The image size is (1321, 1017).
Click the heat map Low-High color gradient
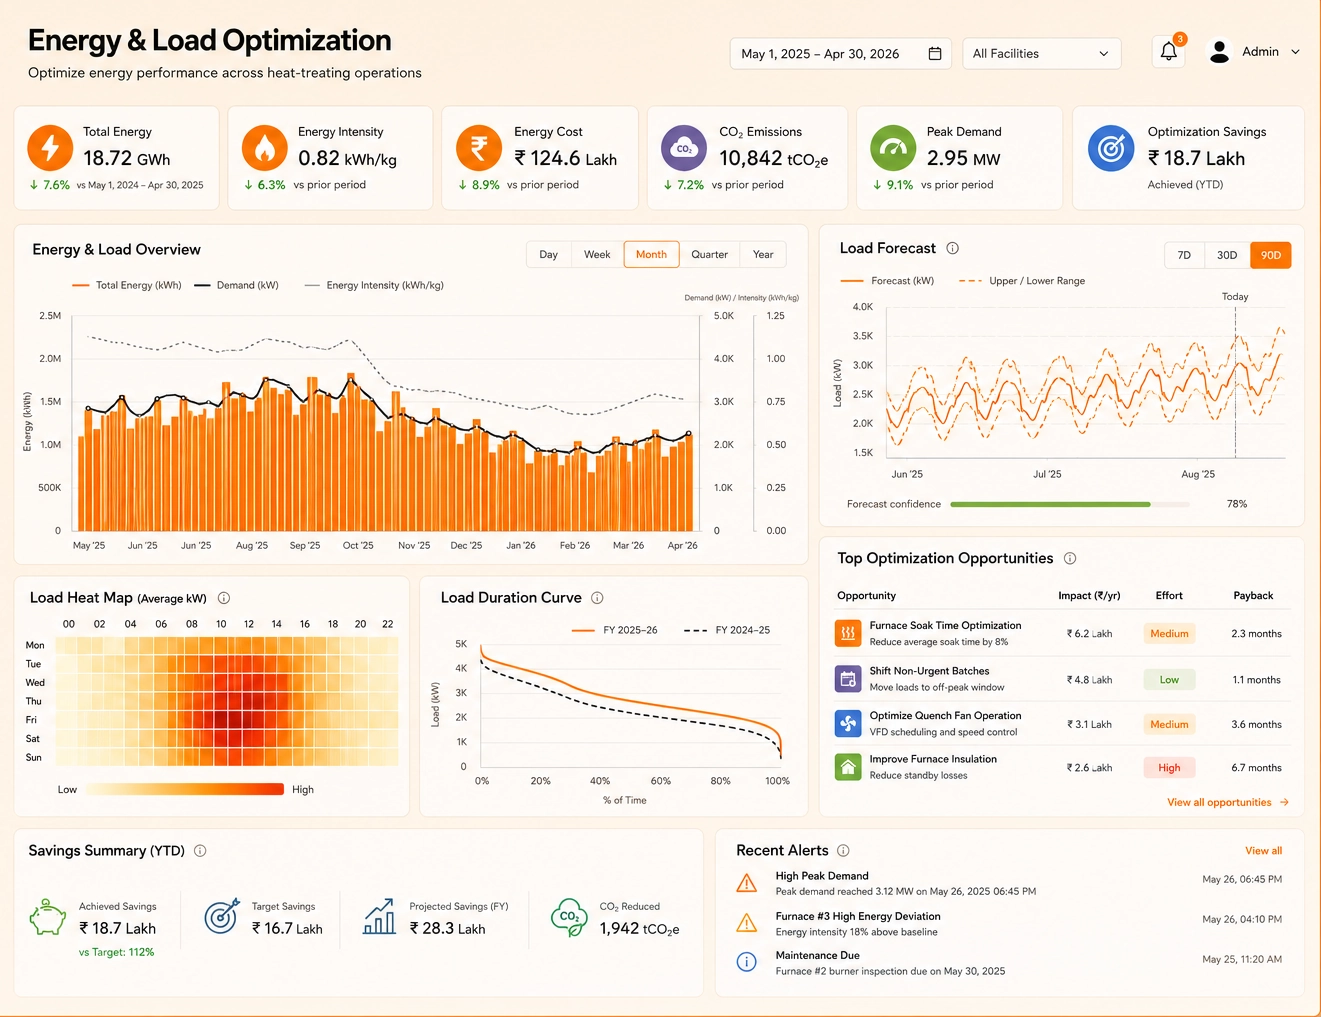[x=184, y=789]
